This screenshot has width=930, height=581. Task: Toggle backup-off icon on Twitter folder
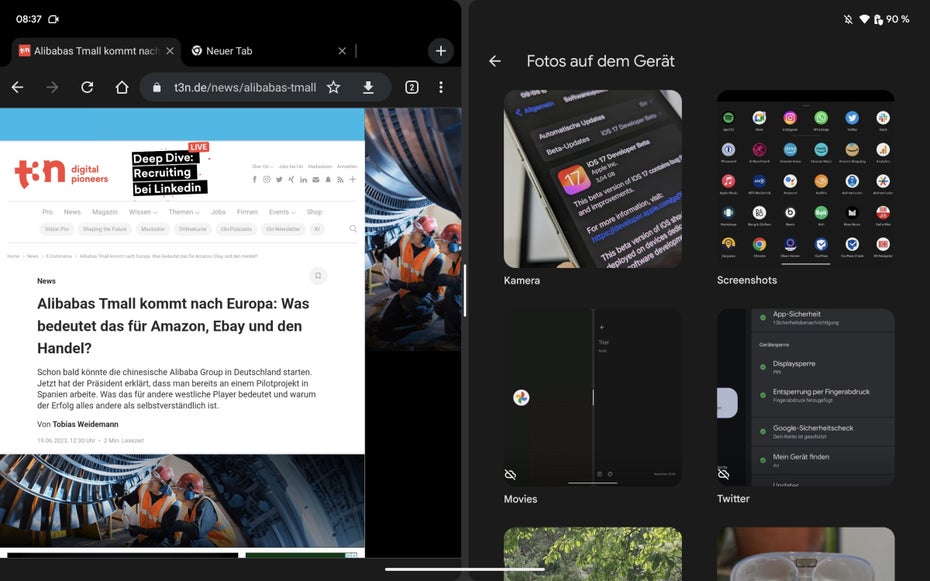click(x=723, y=474)
